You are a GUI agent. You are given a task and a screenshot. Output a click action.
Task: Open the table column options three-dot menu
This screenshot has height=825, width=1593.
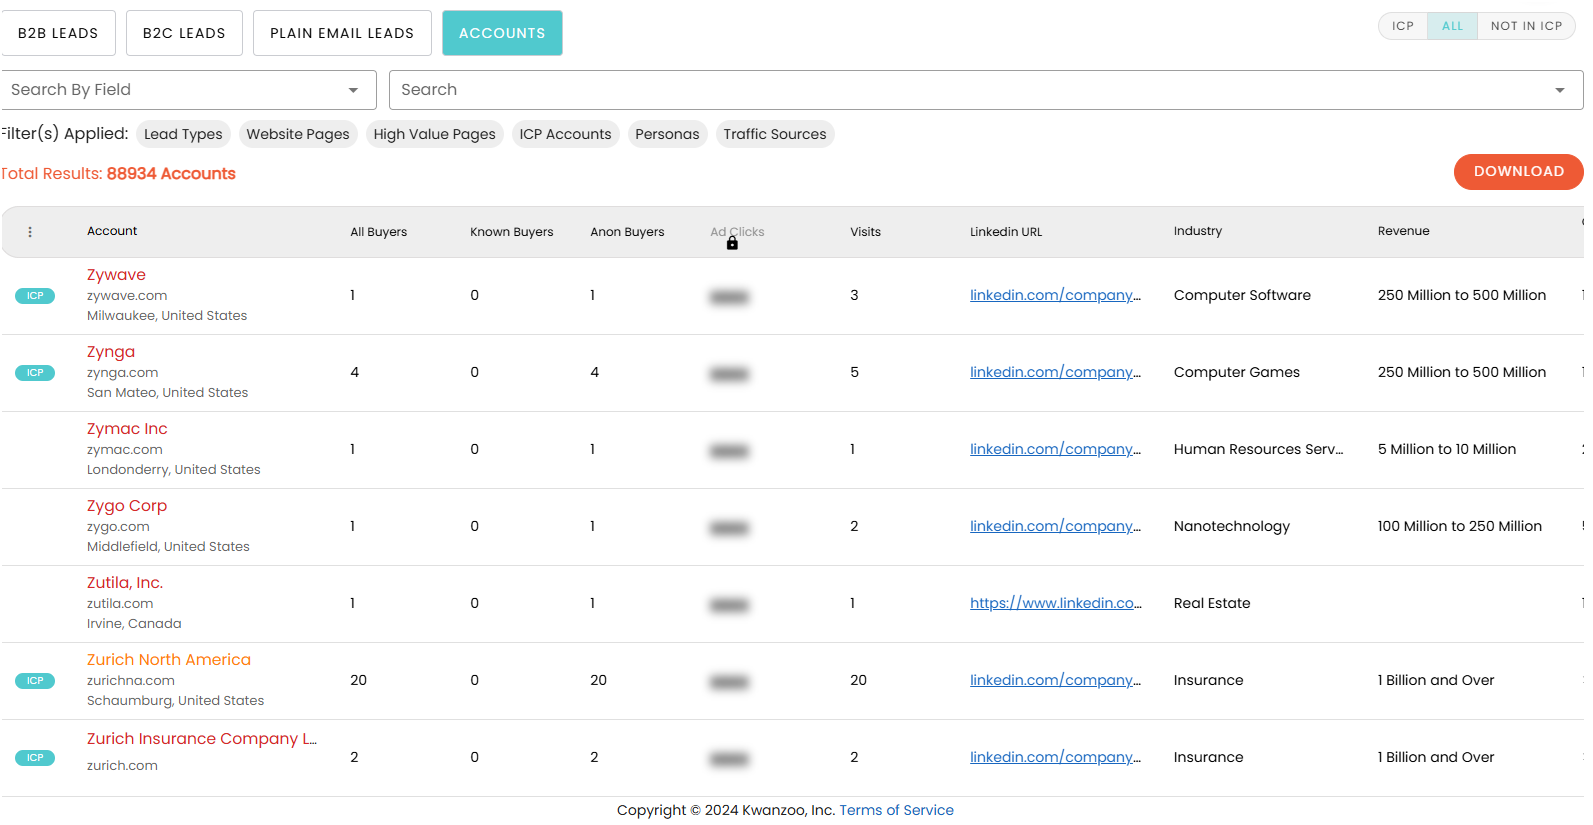[30, 232]
